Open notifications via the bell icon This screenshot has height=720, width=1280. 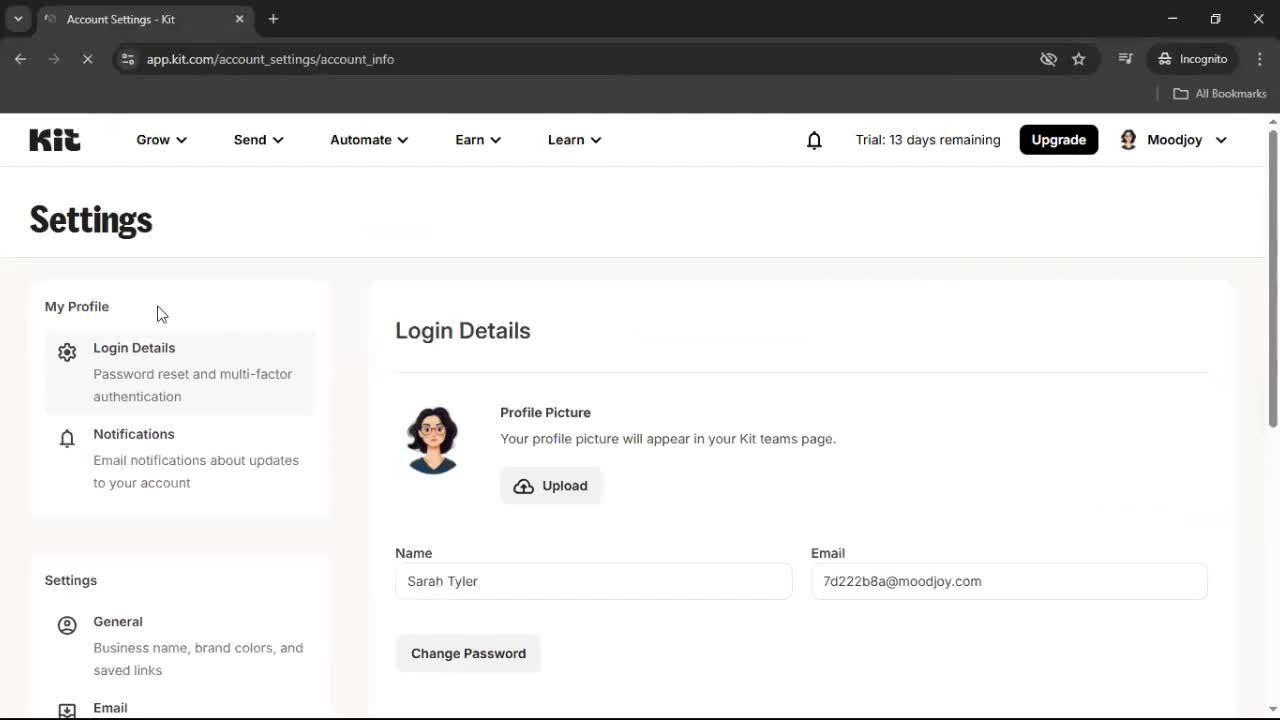pos(814,140)
